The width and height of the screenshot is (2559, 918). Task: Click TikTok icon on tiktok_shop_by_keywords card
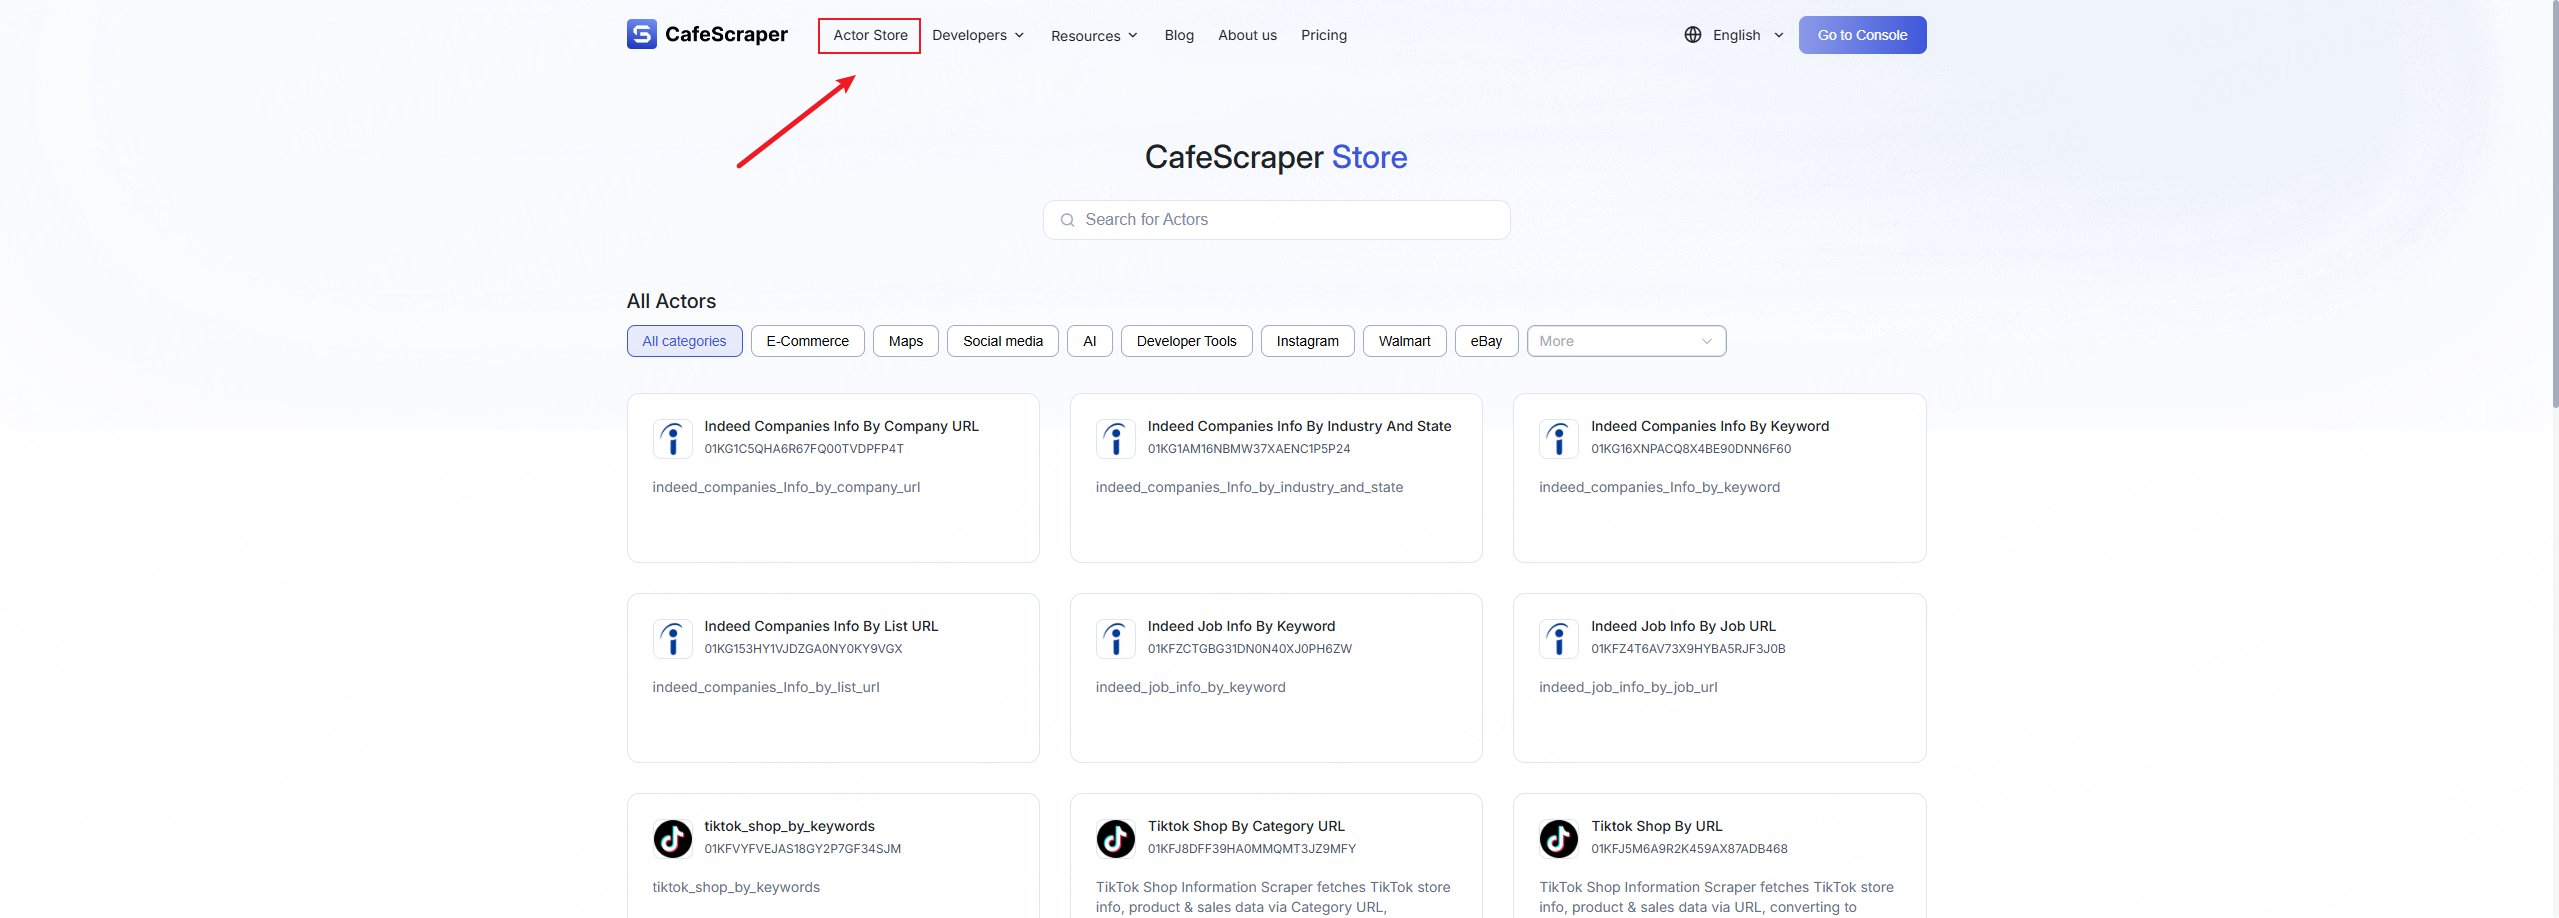coord(673,838)
